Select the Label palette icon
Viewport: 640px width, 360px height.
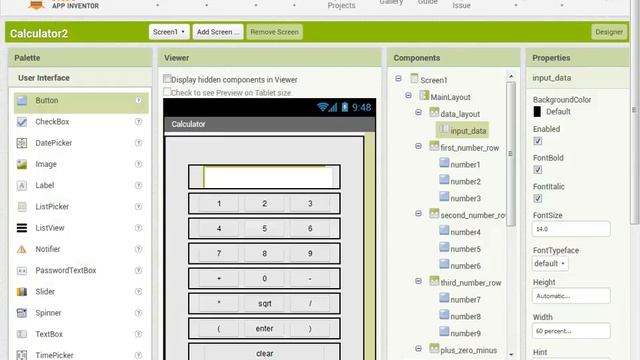click(x=22, y=185)
